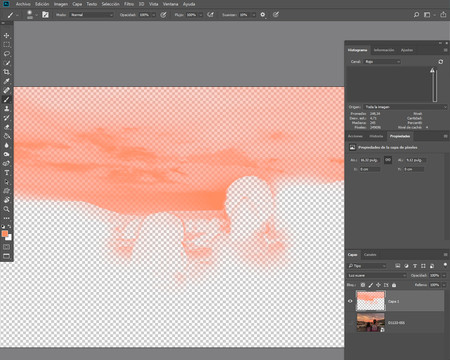
Task: Open the brush Modo dropdown
Action: (91, 15)
